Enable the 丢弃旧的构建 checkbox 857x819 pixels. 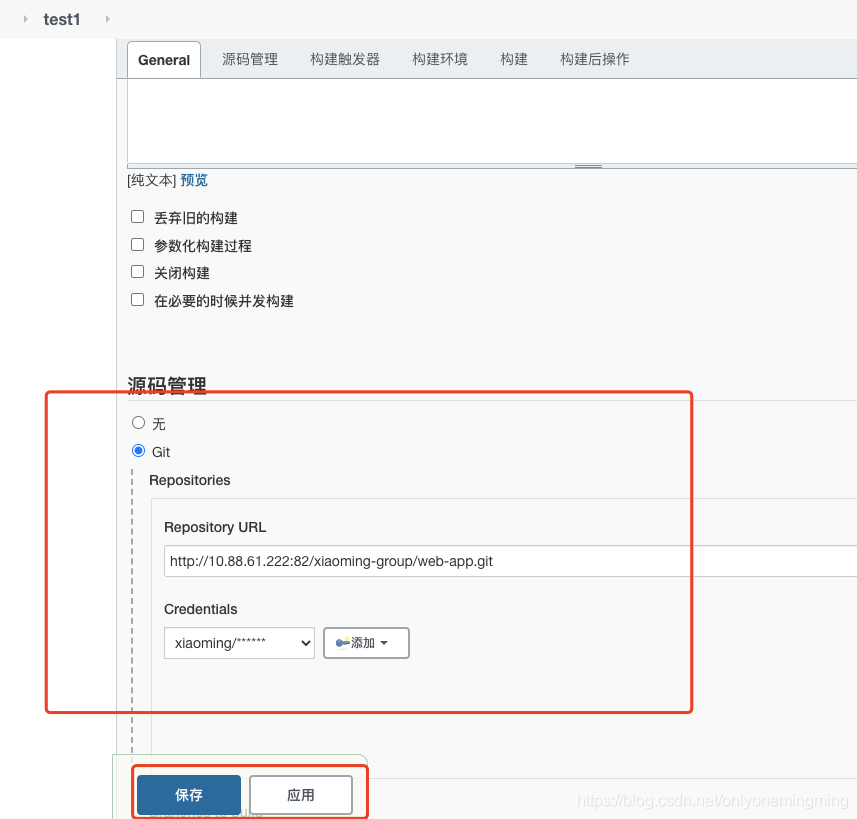pos(138,217)
